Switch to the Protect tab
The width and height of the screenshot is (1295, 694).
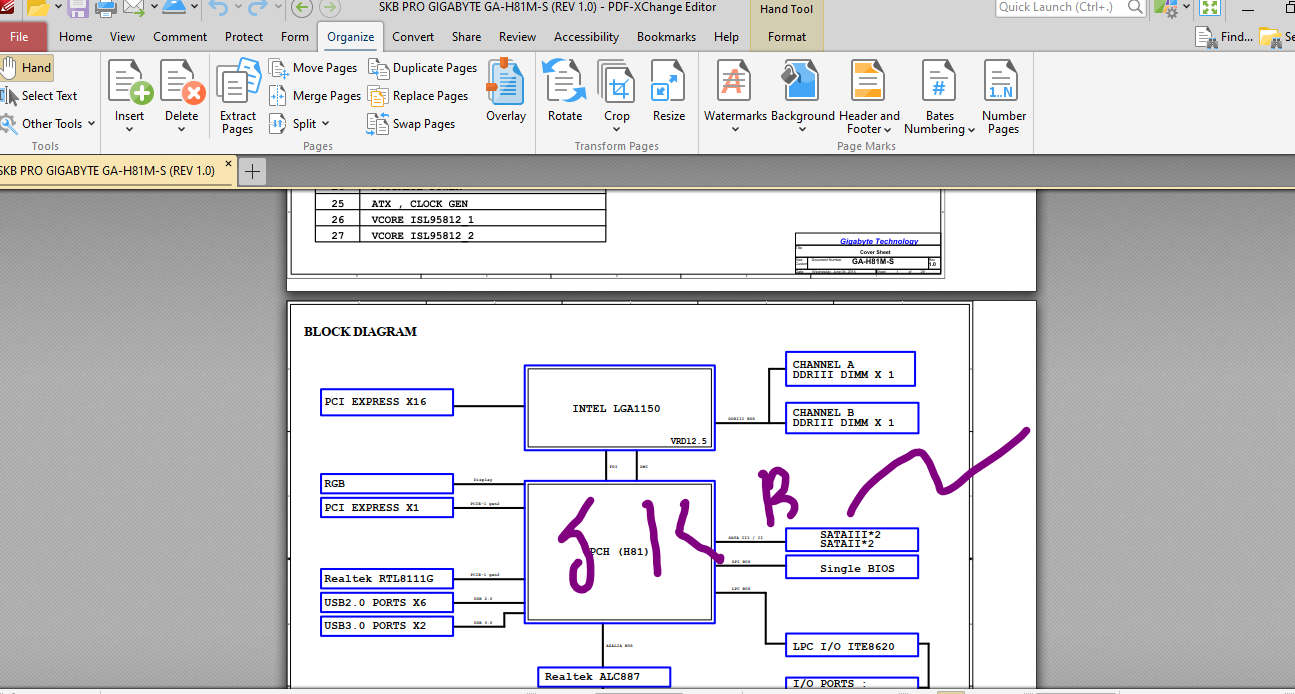point(244,37)
